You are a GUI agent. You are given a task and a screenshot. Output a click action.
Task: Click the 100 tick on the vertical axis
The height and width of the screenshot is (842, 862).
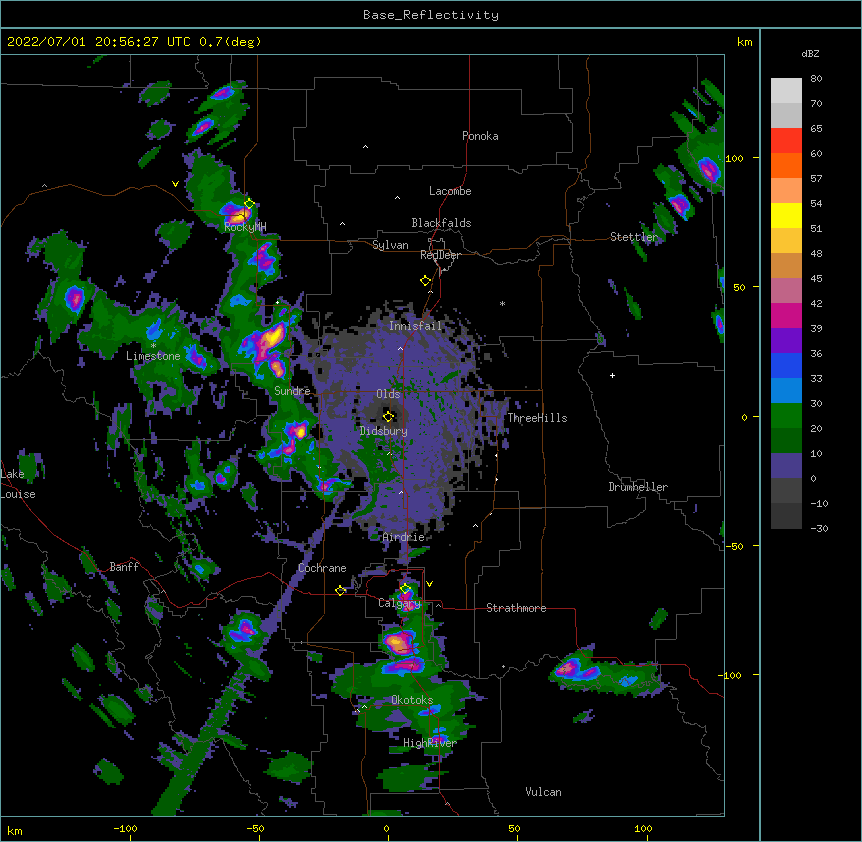(734, 158)
